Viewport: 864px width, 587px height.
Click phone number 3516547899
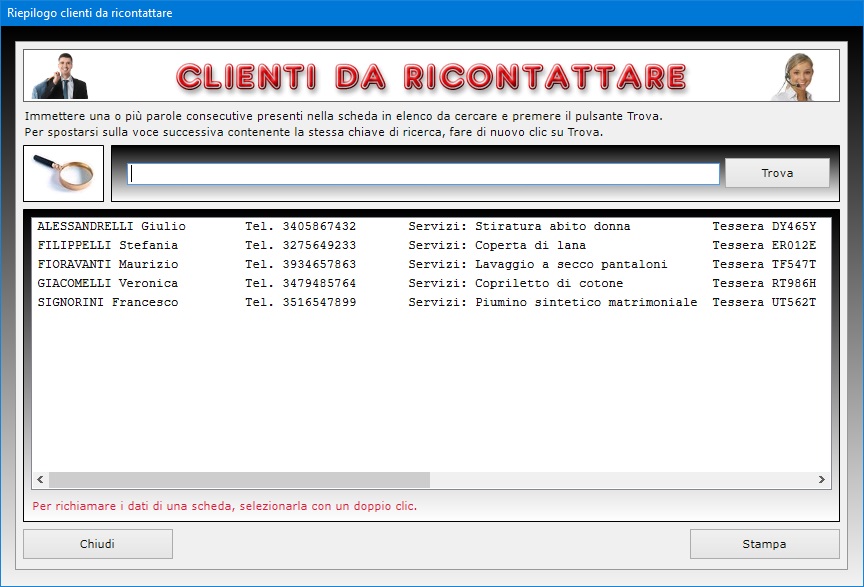point(319,302)
